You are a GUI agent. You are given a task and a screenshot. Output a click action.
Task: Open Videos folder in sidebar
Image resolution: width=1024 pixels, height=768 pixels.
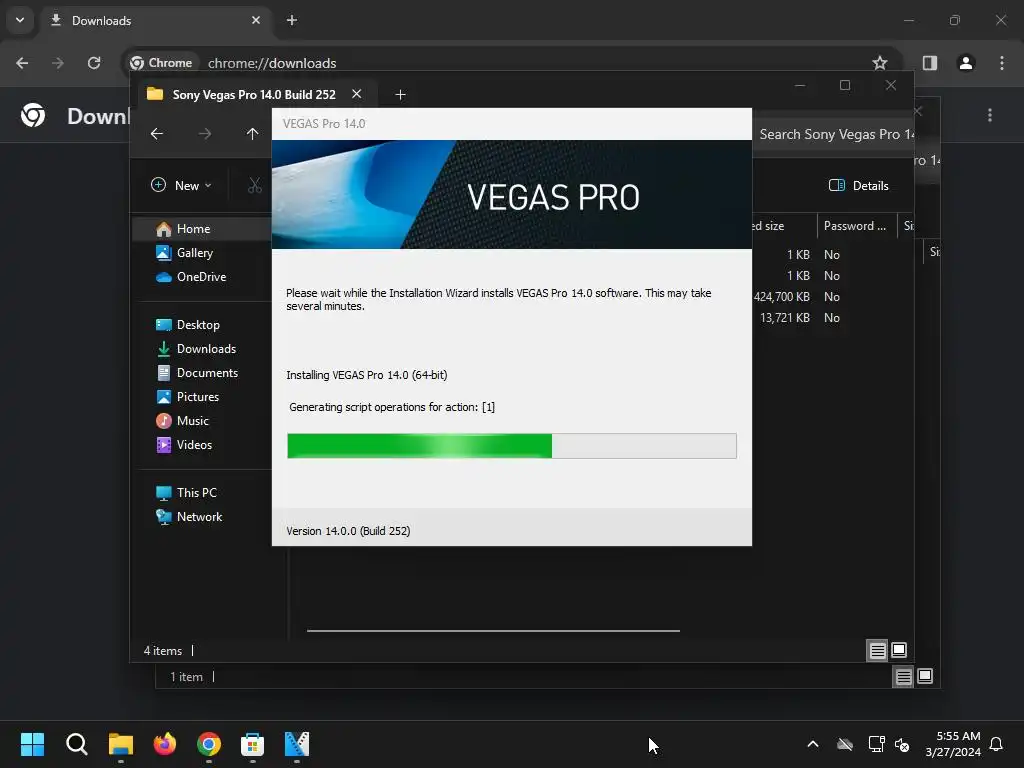(x=194, y=445)
